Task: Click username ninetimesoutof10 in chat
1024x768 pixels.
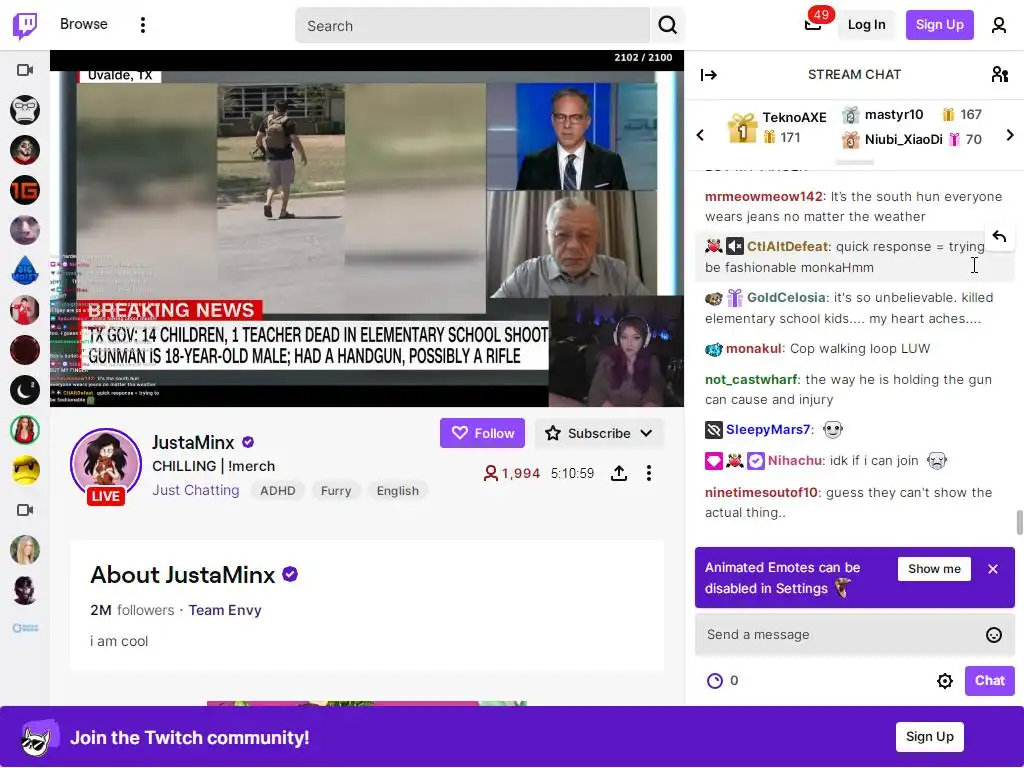Action: click(761, 492)
